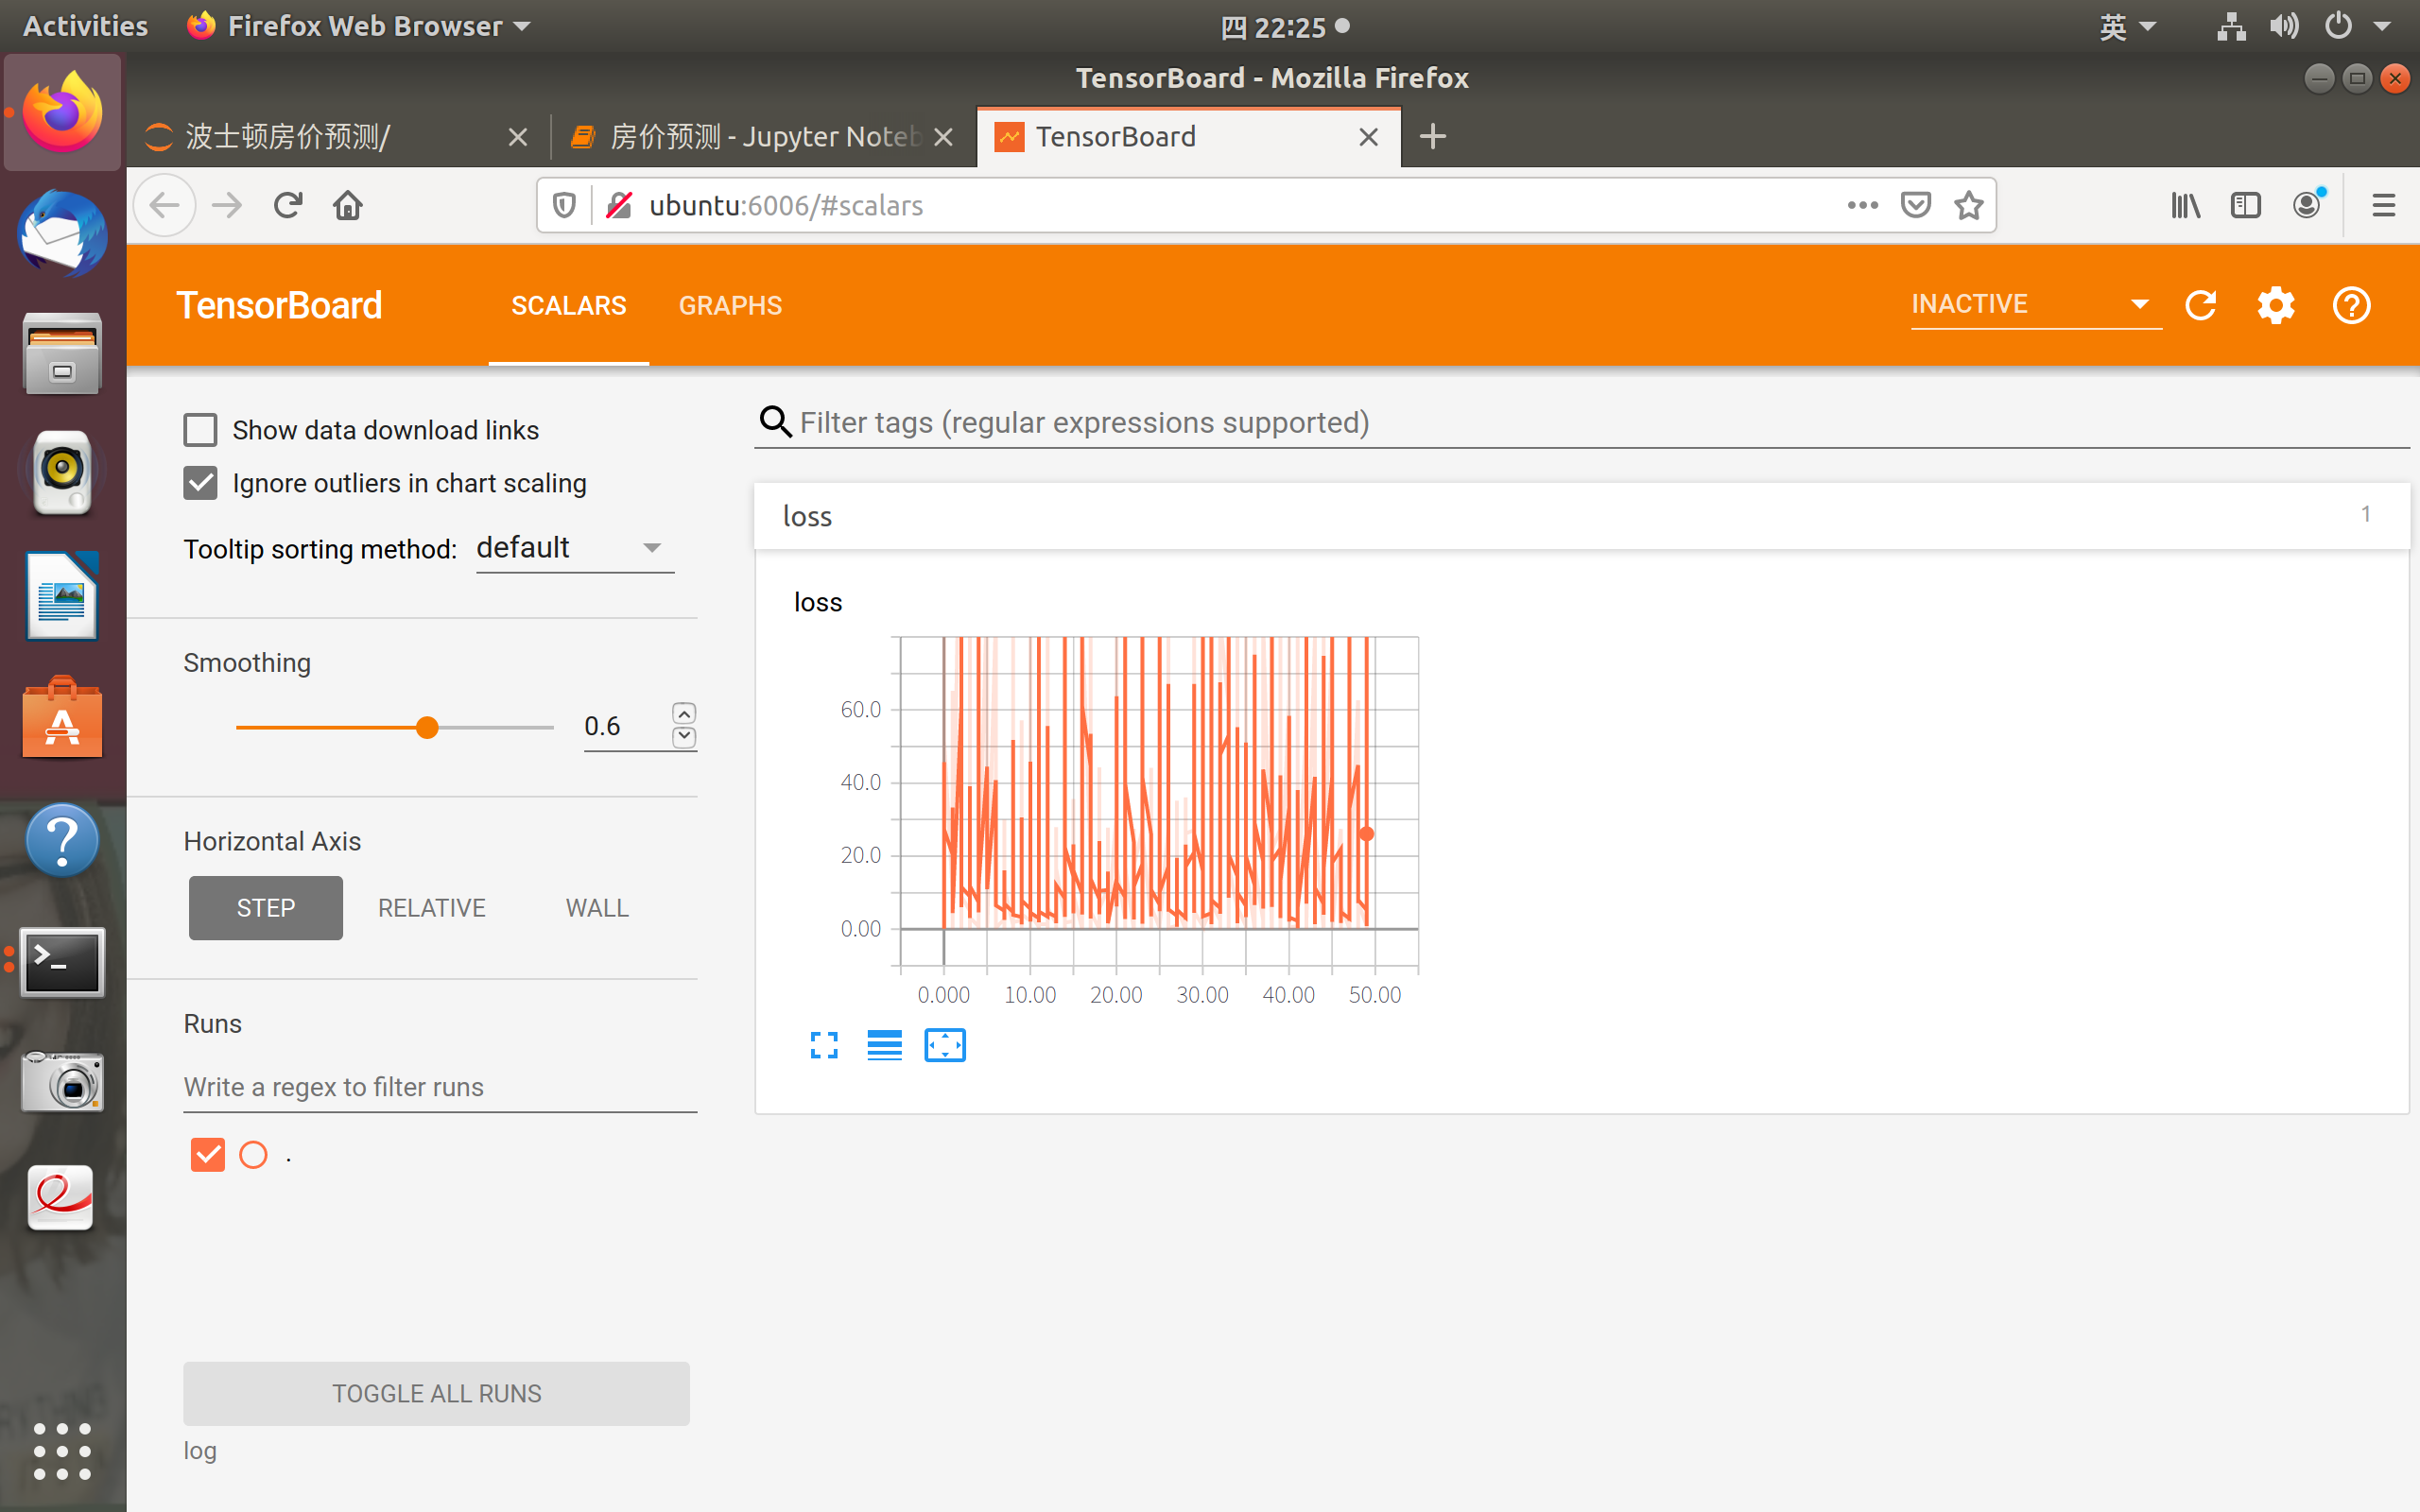This screenshot has height=1512, width=2420.
Task: Open the volume indicator in top bar
Action: (x=2284, y=26)
